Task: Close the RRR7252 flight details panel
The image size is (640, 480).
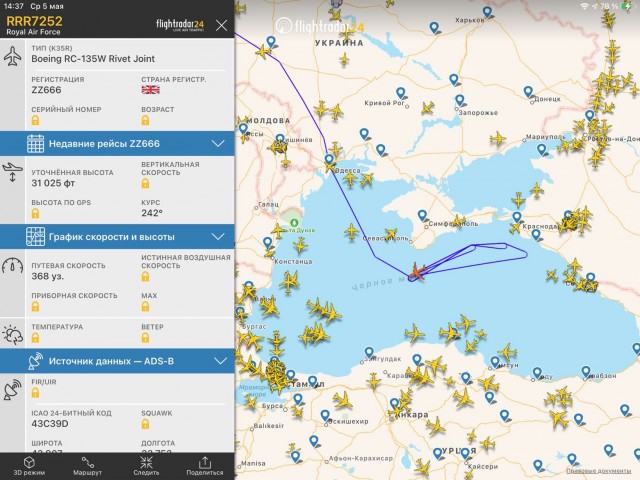Action: pyautogui.click(x=221, y=26)
